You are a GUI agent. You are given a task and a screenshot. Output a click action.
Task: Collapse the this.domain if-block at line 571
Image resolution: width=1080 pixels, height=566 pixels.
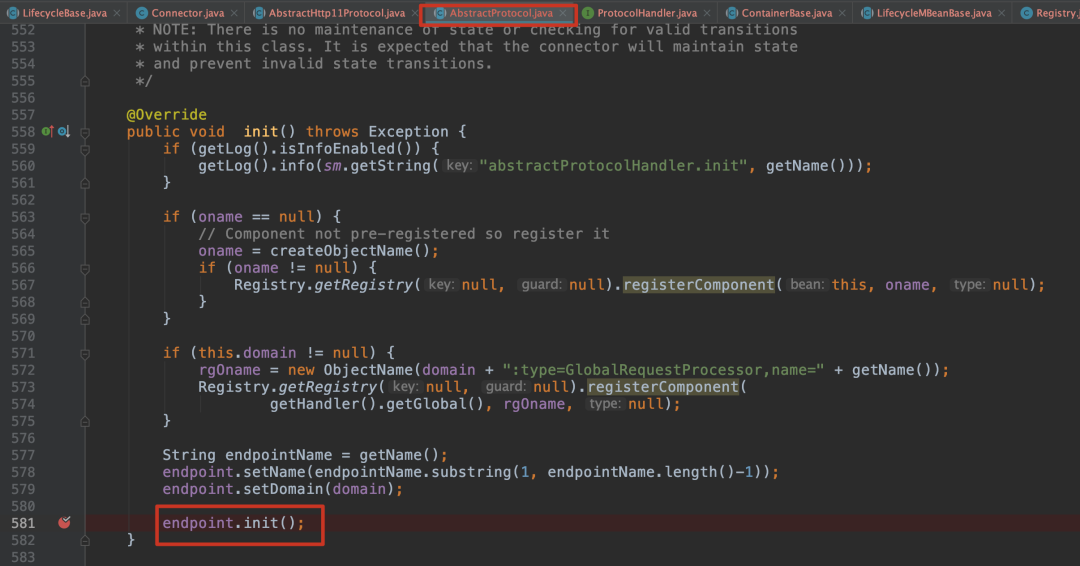coord(85,353)
